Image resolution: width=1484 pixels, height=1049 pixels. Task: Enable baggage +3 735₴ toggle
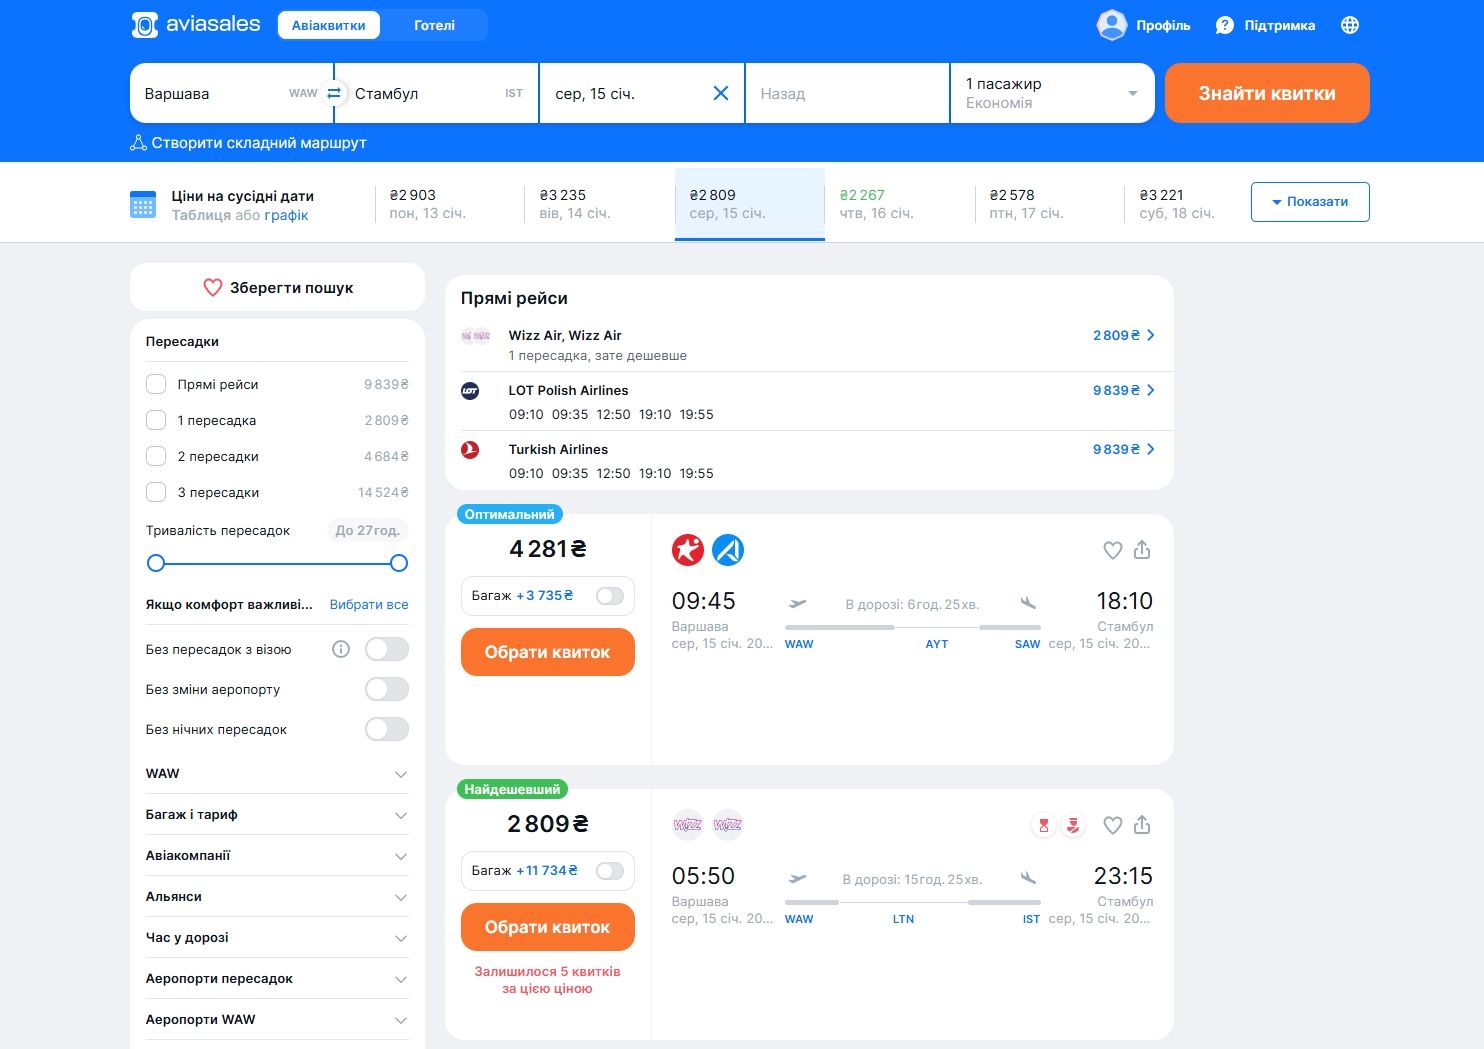click(x=610, y=596)
